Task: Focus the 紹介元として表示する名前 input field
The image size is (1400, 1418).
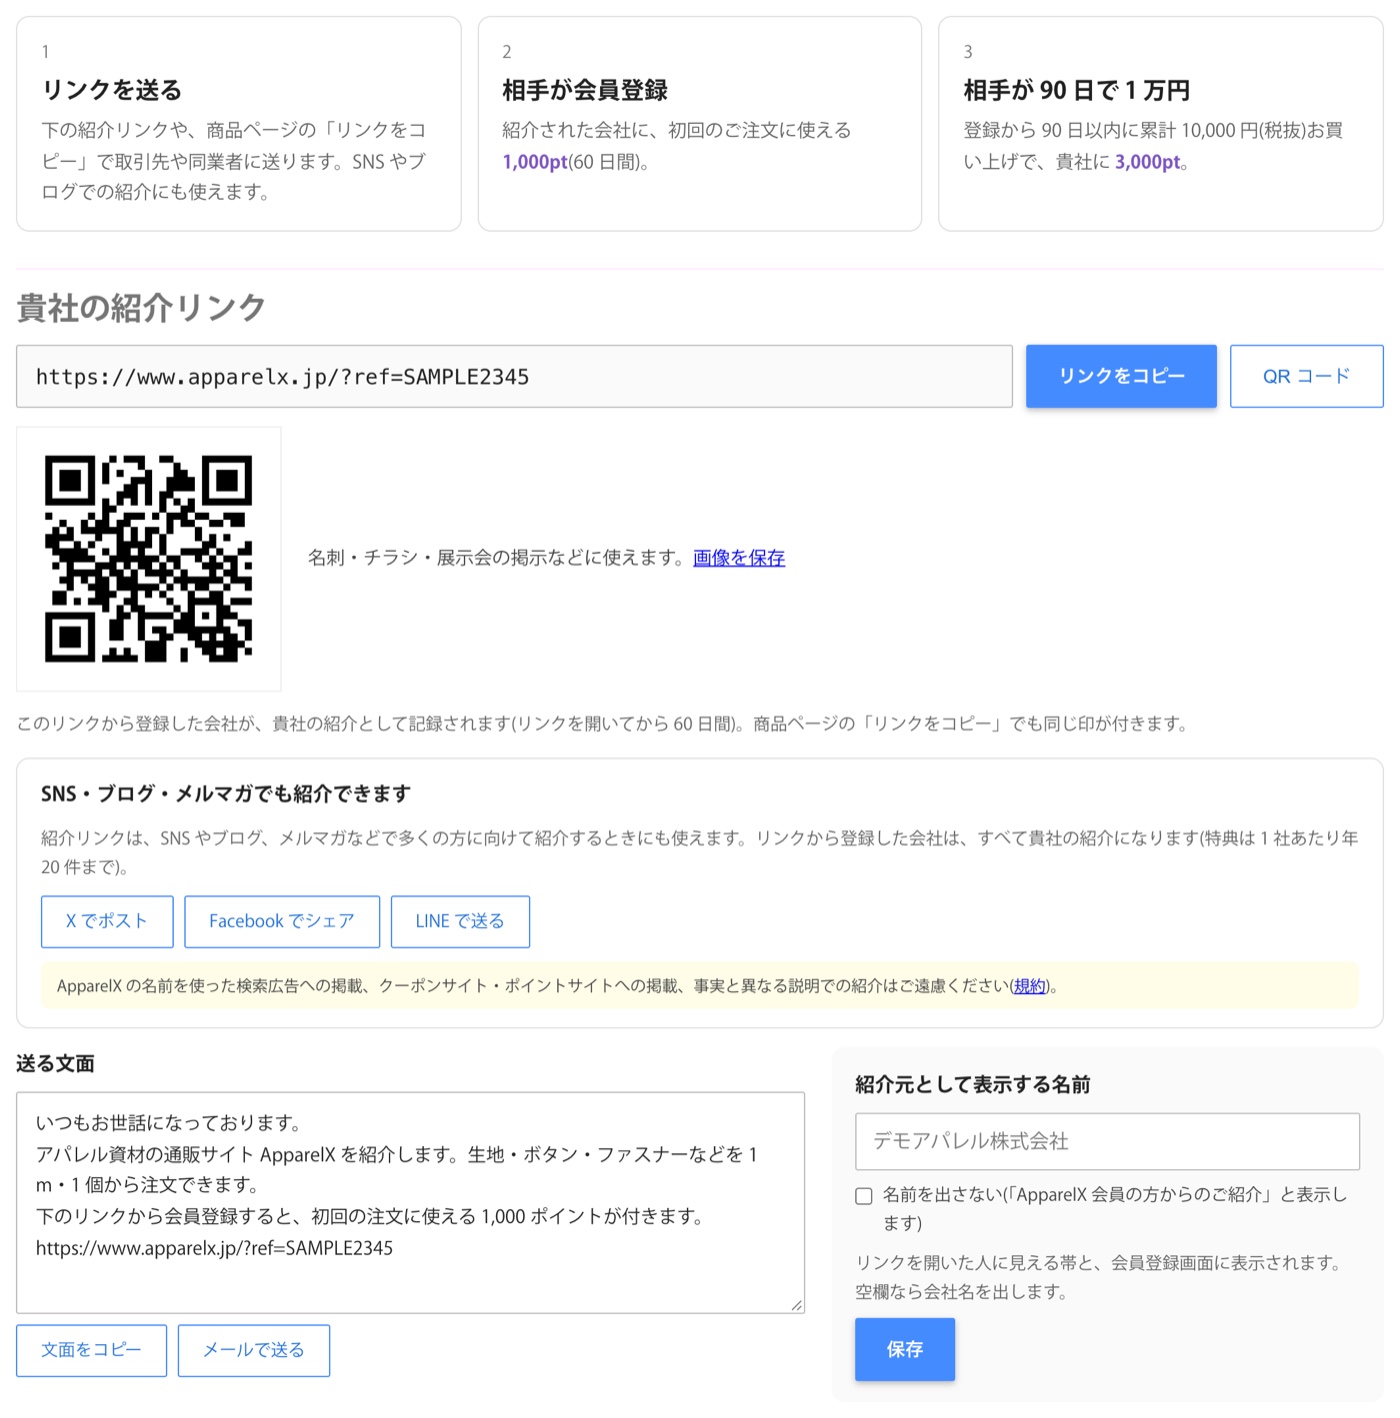Action: pyautogui.click(x=1107, y=1141)
